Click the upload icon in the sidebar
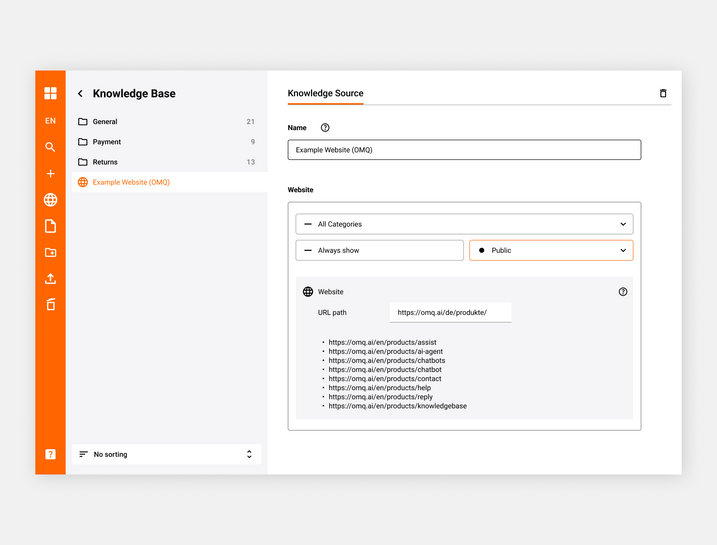The image size is (717, 545). (50, 278)
